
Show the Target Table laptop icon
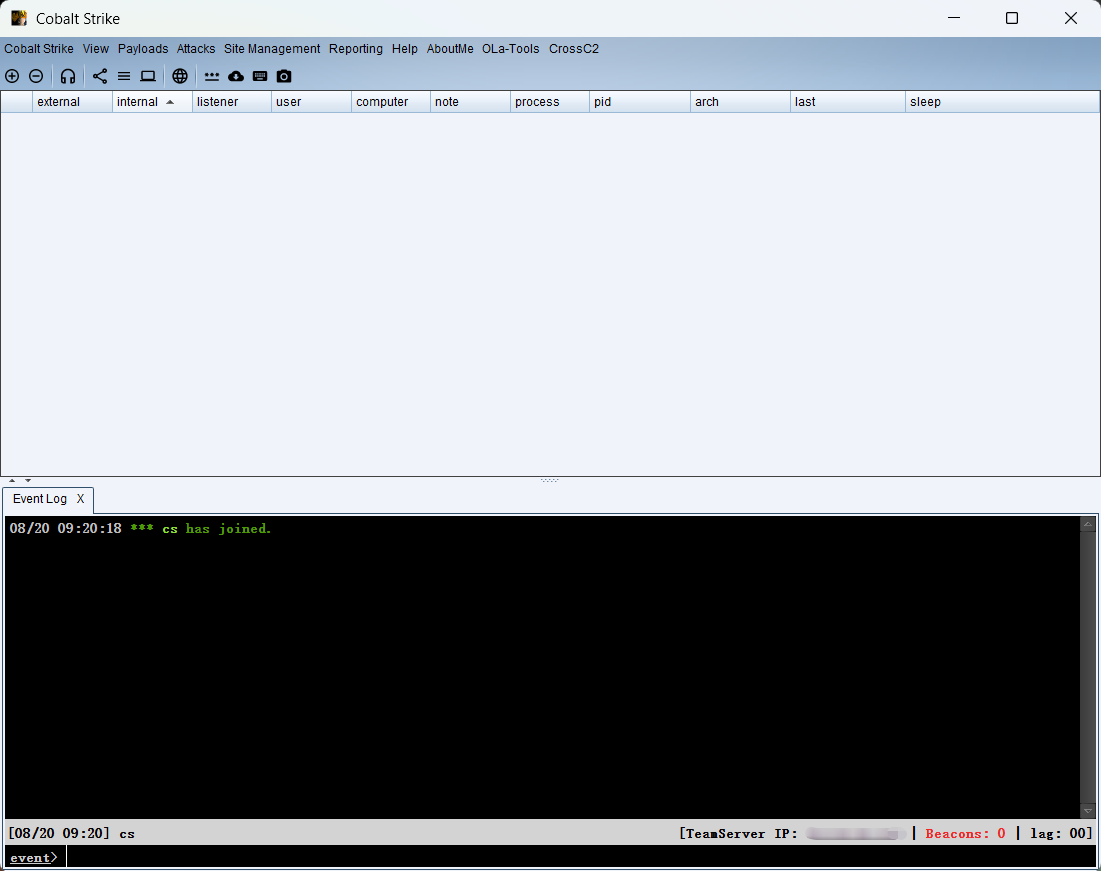147,76
